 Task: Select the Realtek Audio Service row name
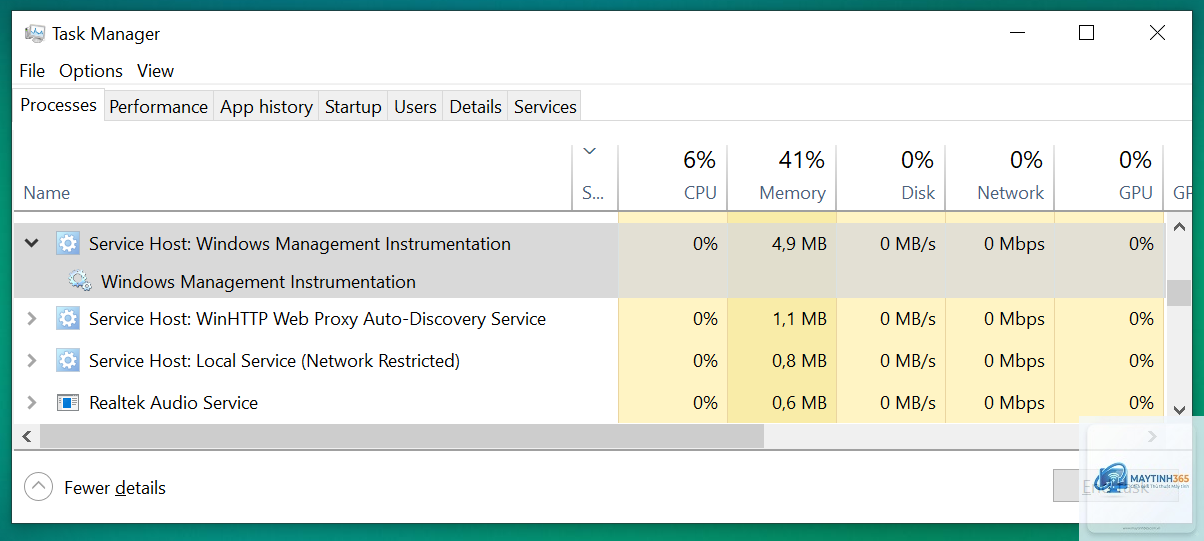(x=173, y=403)
